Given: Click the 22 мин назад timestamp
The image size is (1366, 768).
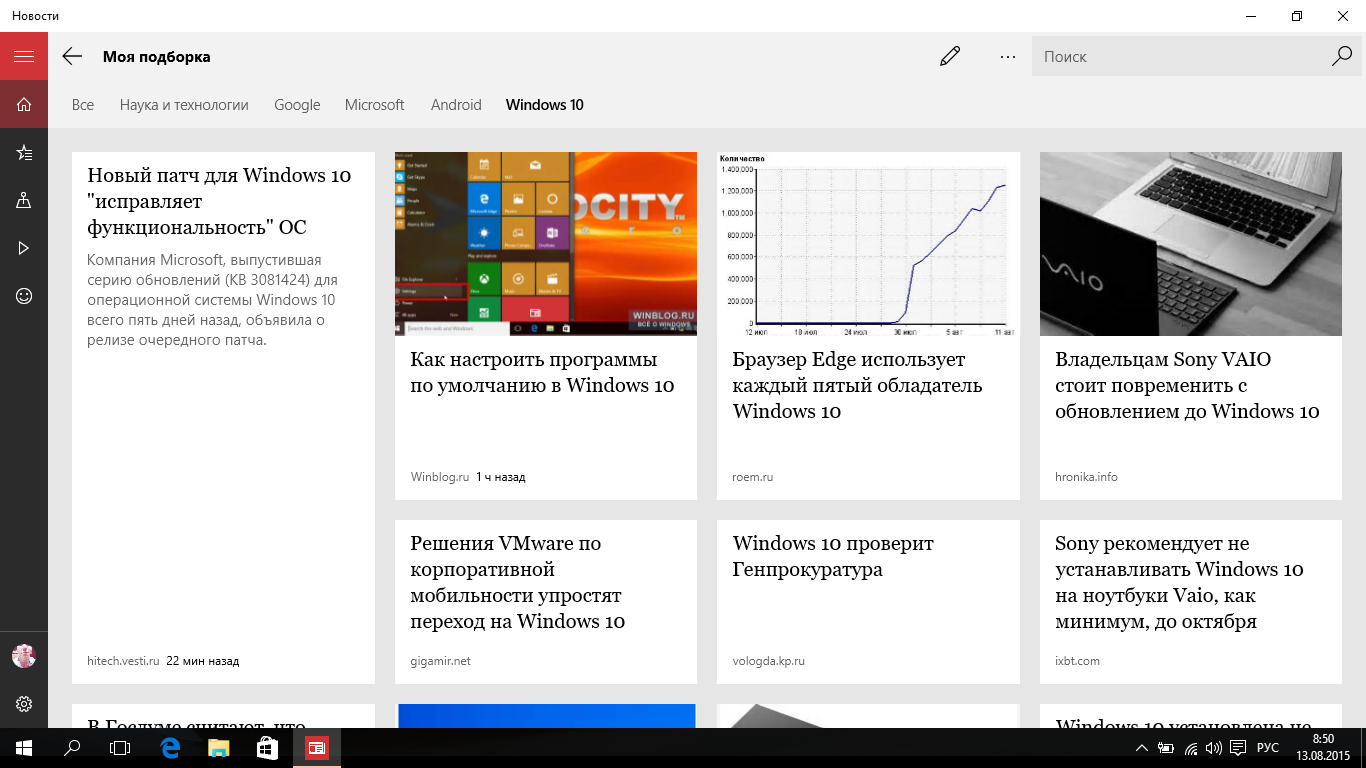Looking at the screenshot, I should coord(203,661).
